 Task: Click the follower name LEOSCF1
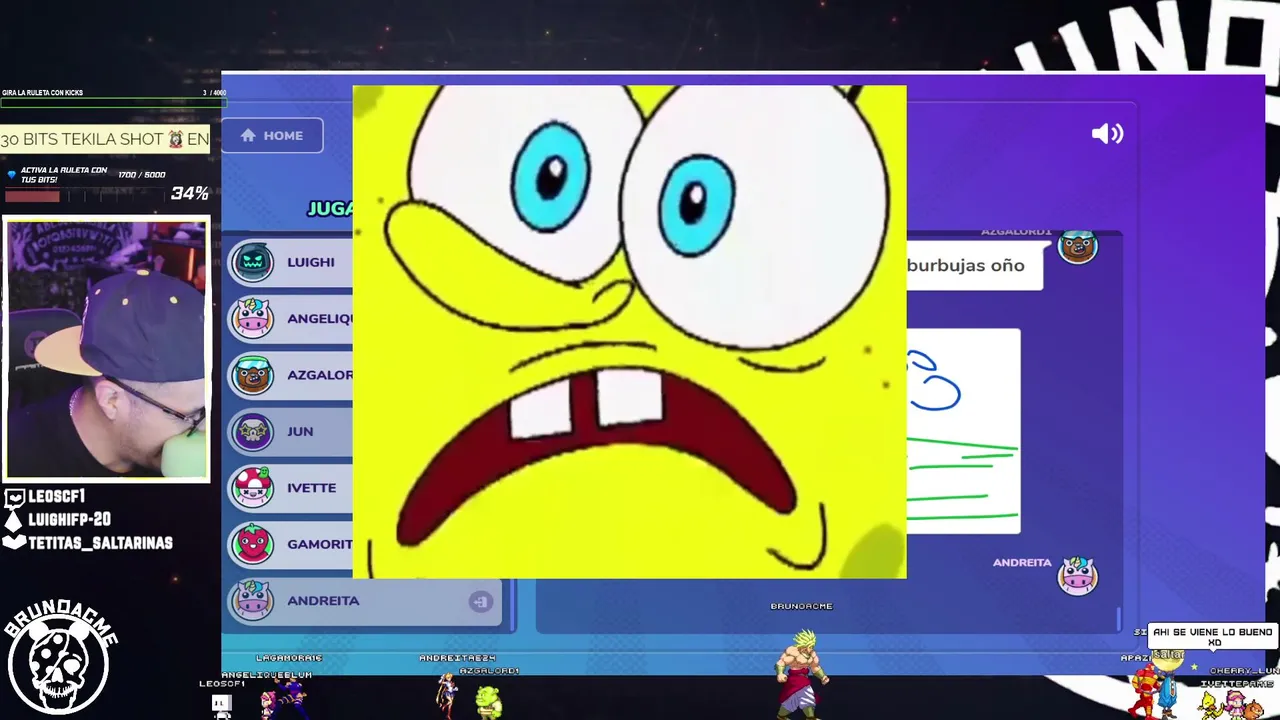(x=57, y=496)
